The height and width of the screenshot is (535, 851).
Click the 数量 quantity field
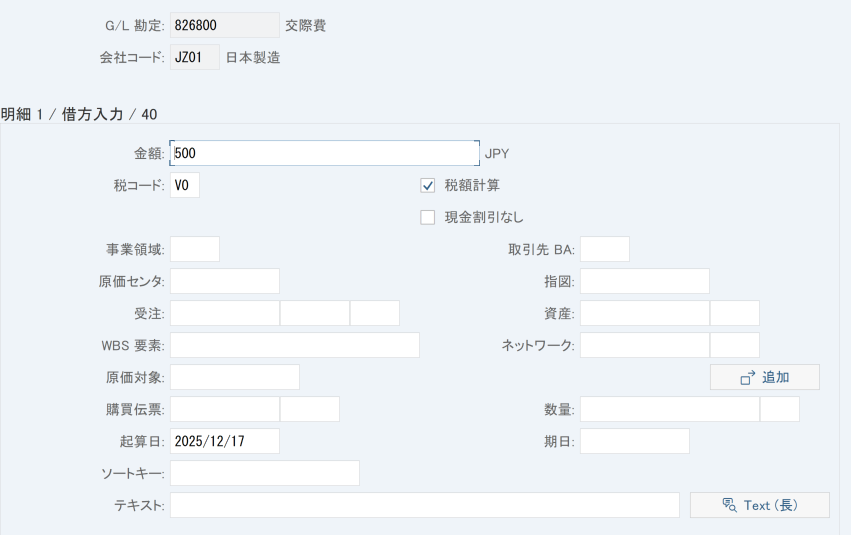(670, 409)
